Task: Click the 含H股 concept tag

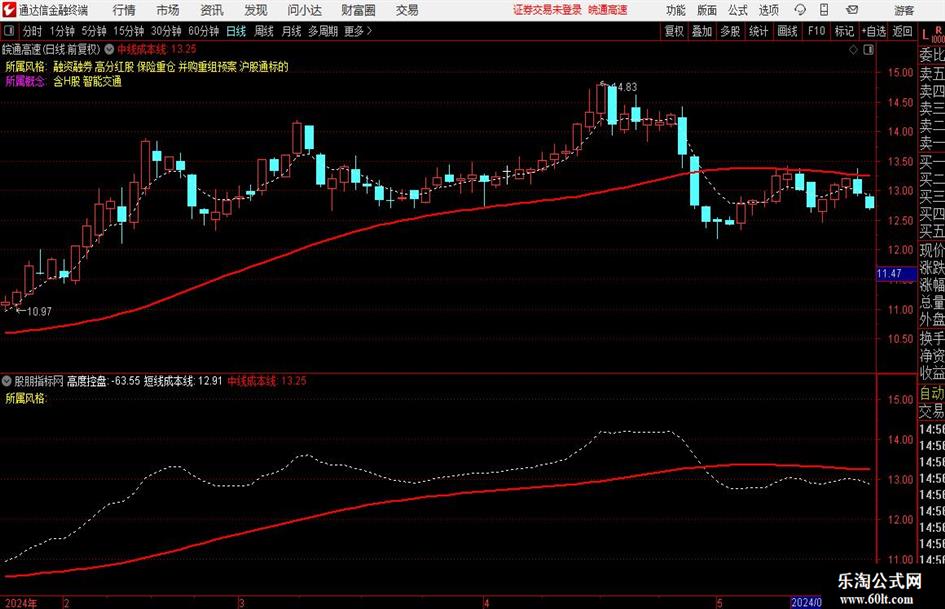Action: click(67, 81)
